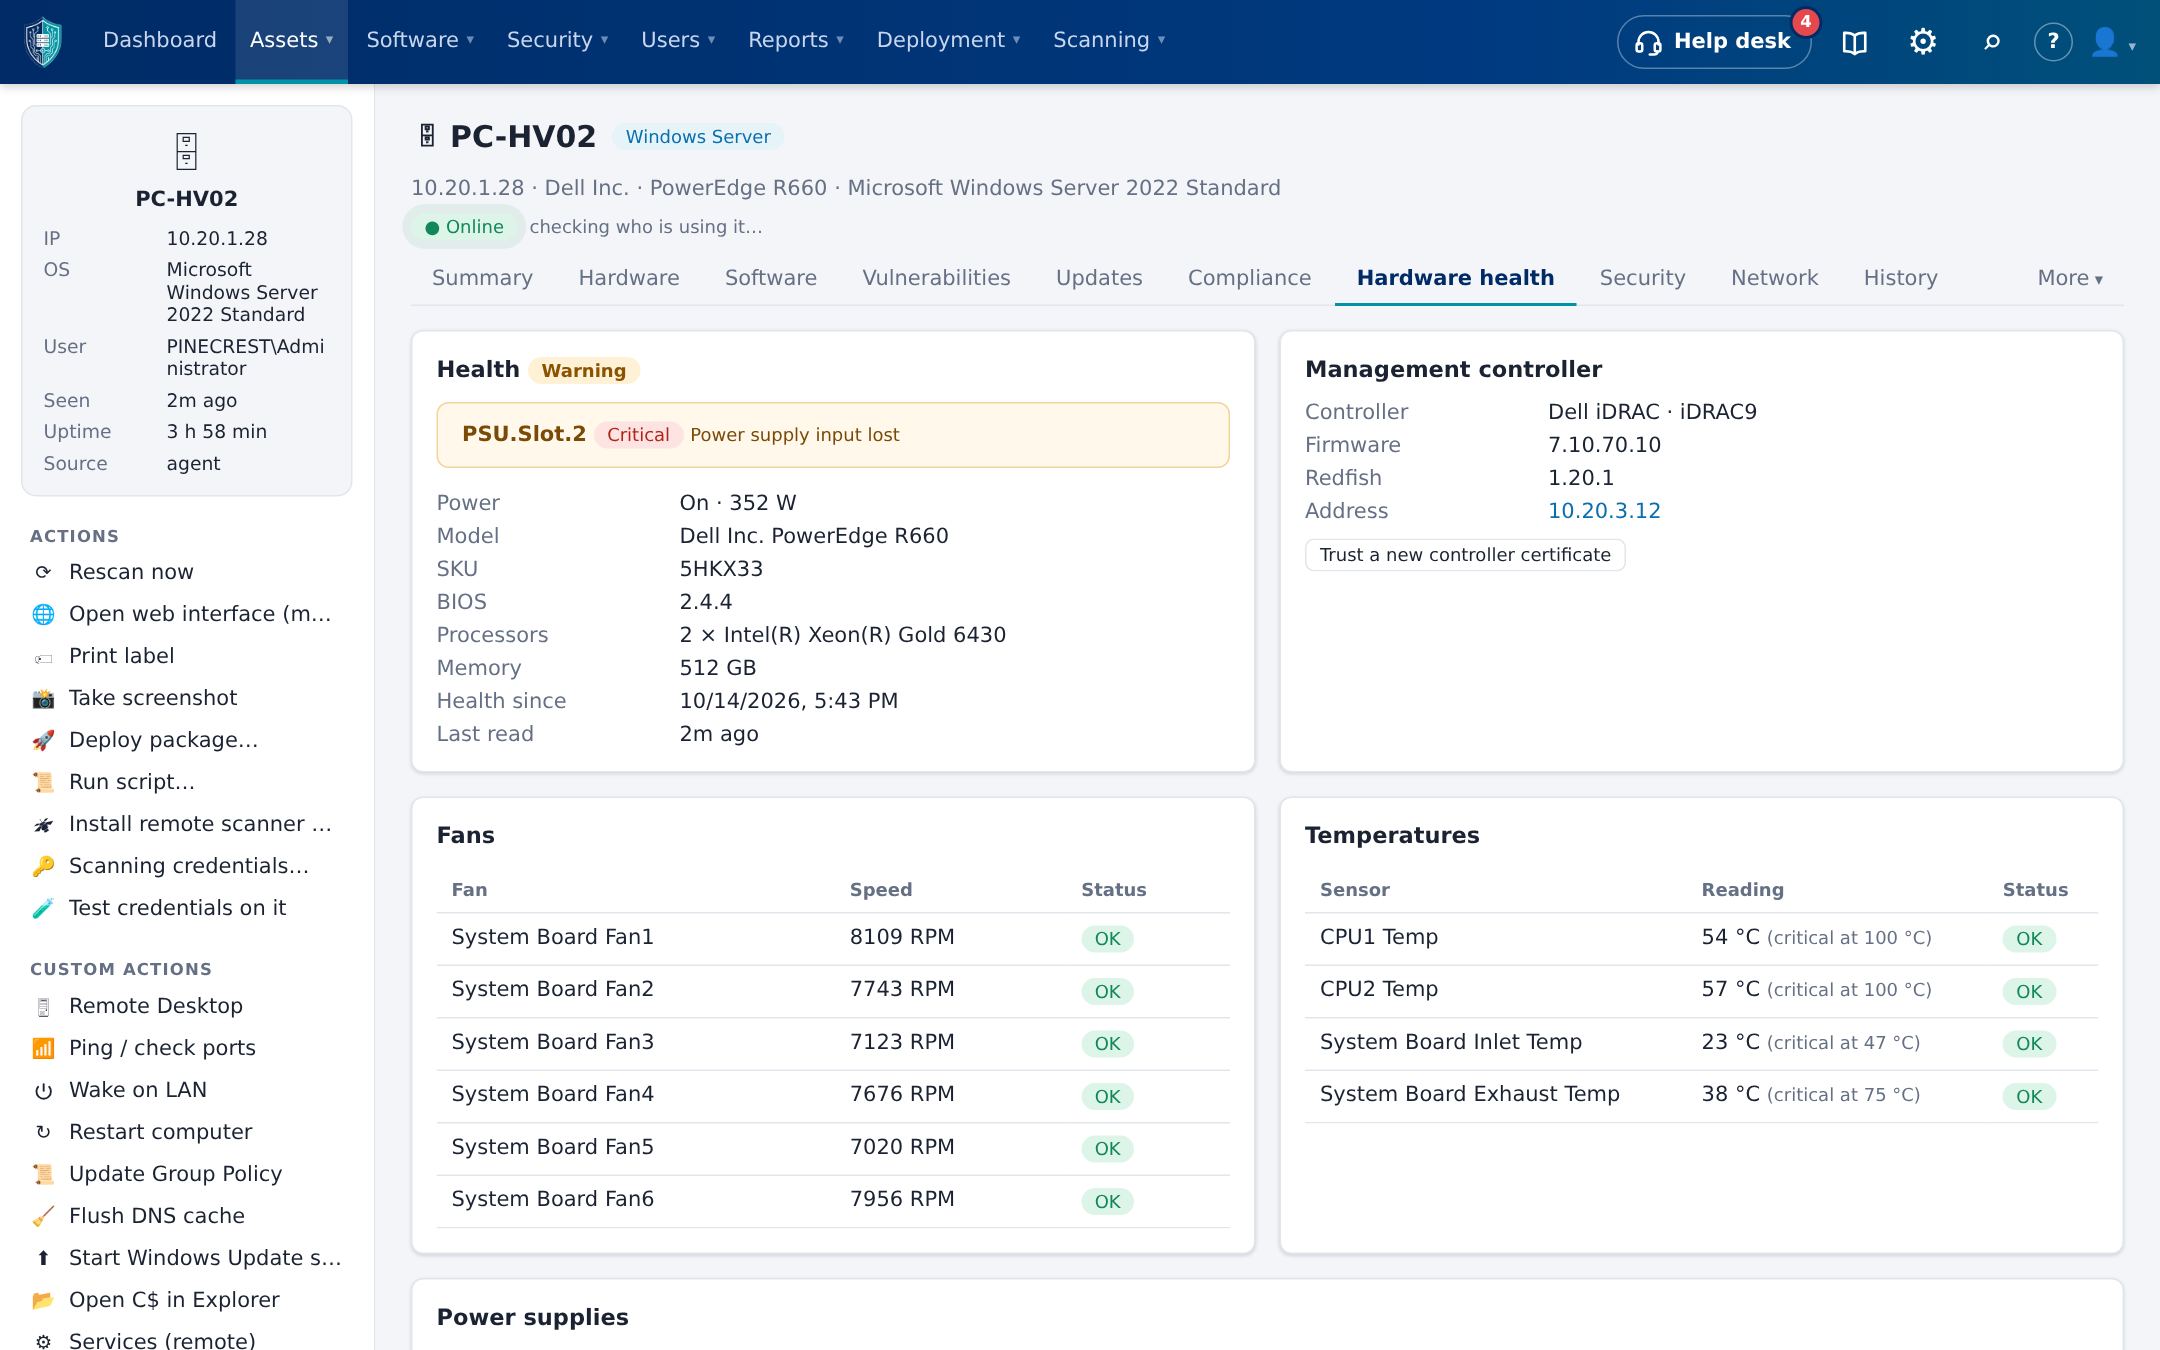Switch to the History tab

1900,278
